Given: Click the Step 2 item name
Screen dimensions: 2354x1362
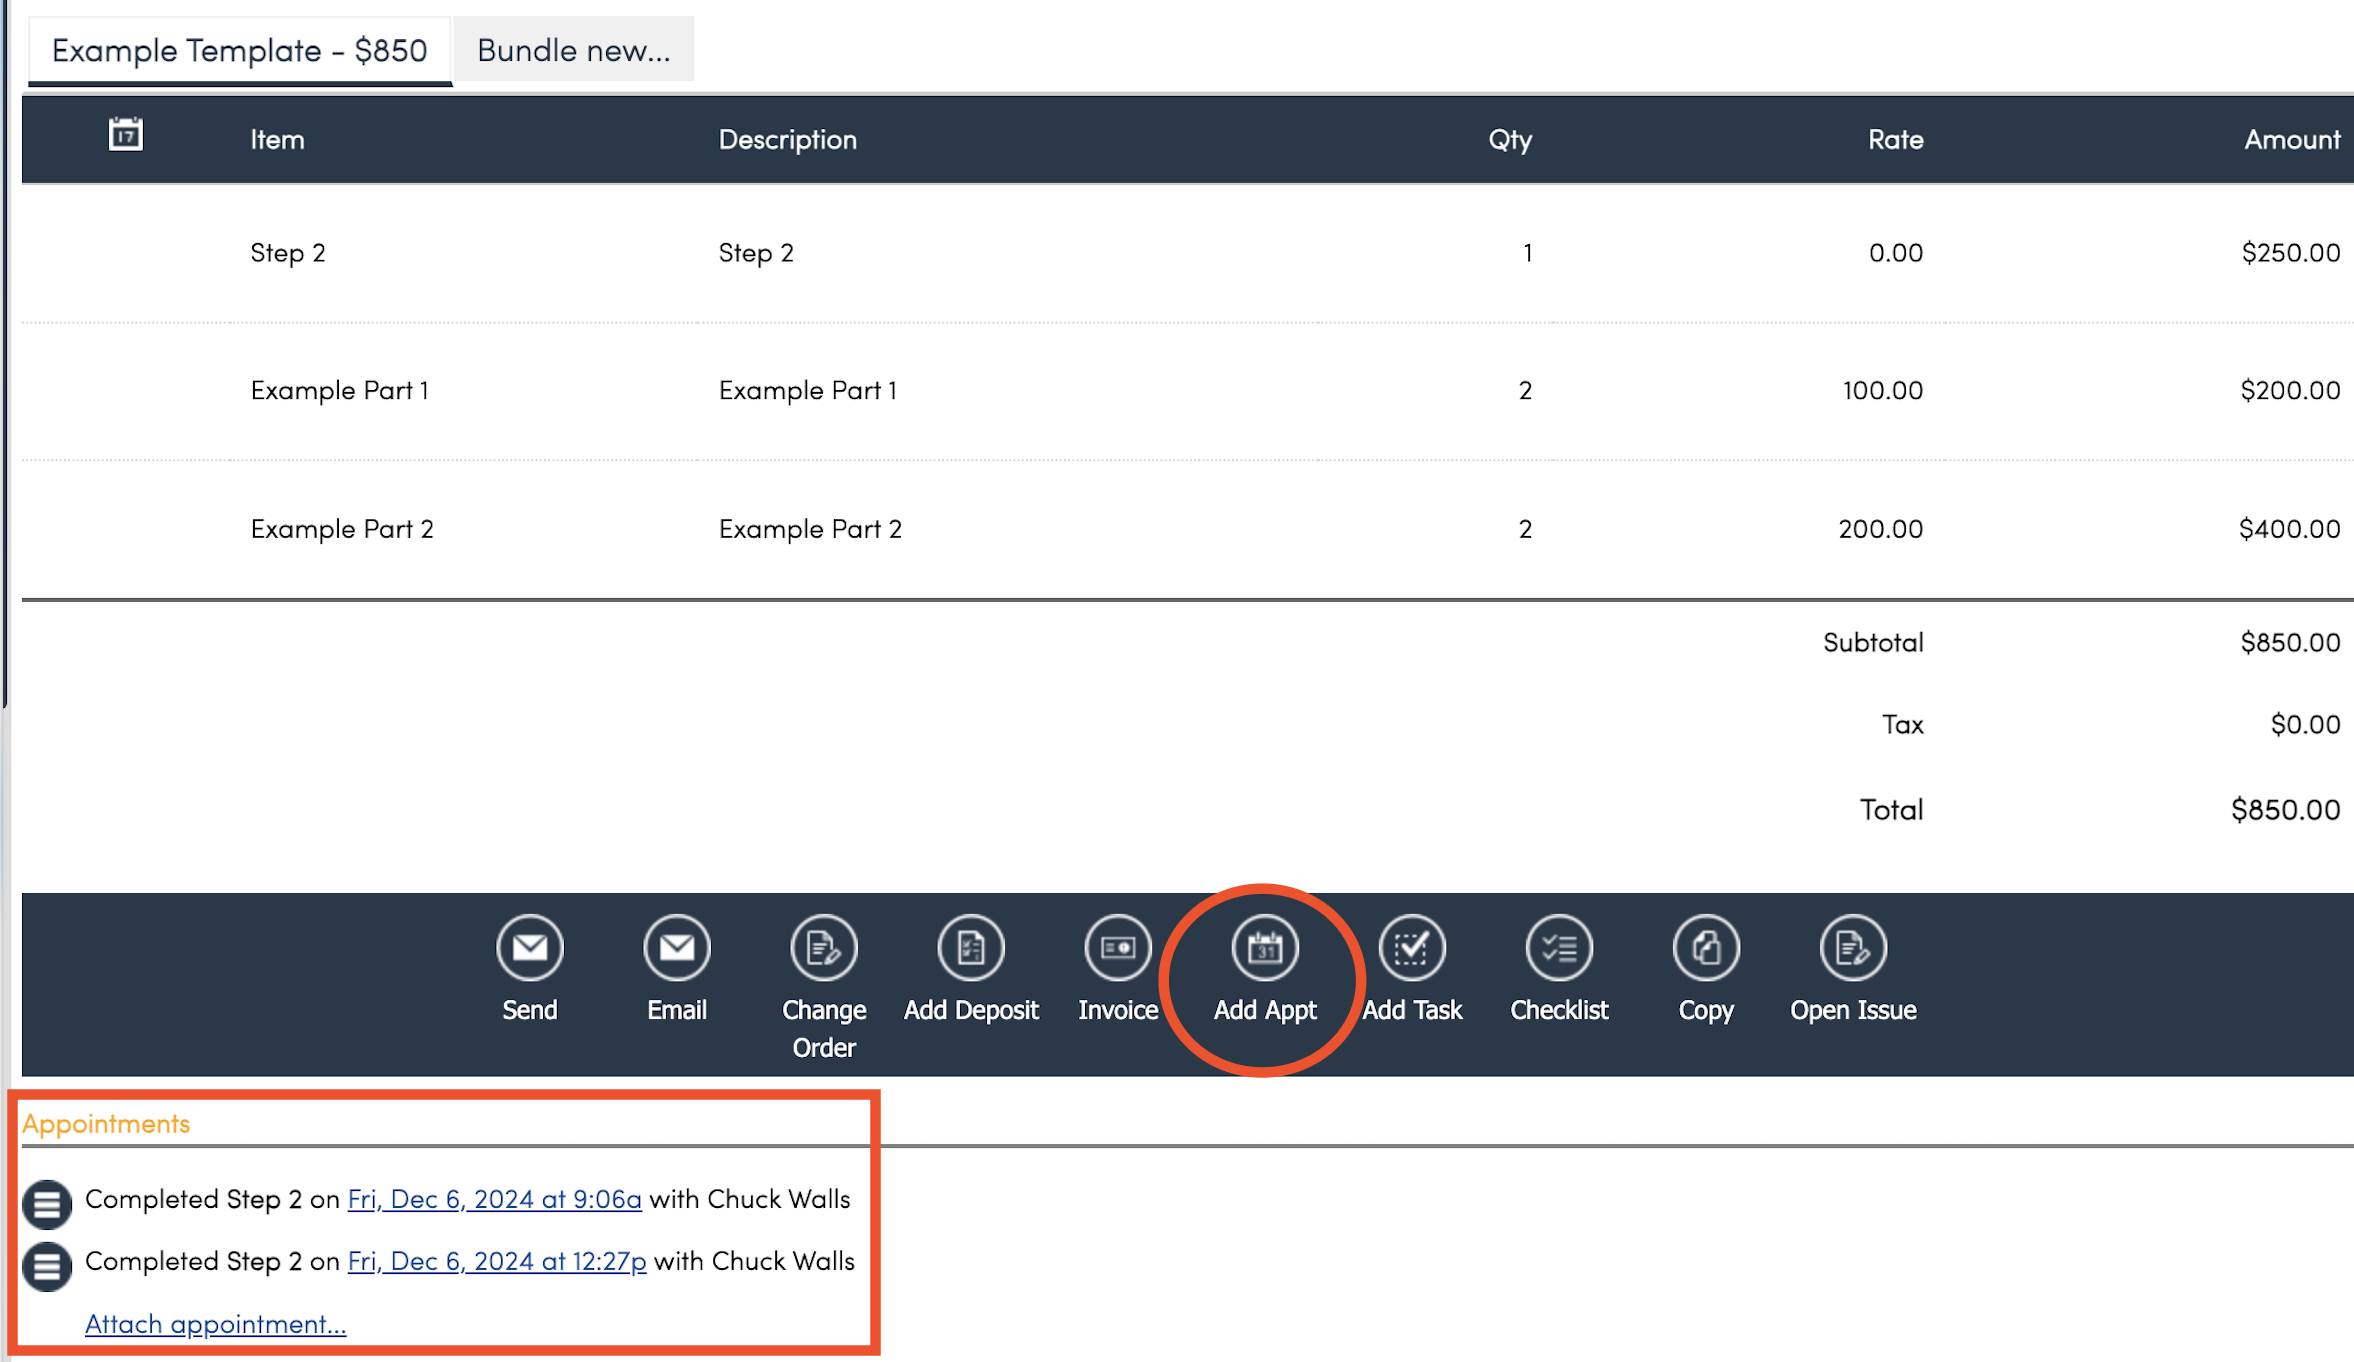Looking at the screenshot, I should 287,253.
